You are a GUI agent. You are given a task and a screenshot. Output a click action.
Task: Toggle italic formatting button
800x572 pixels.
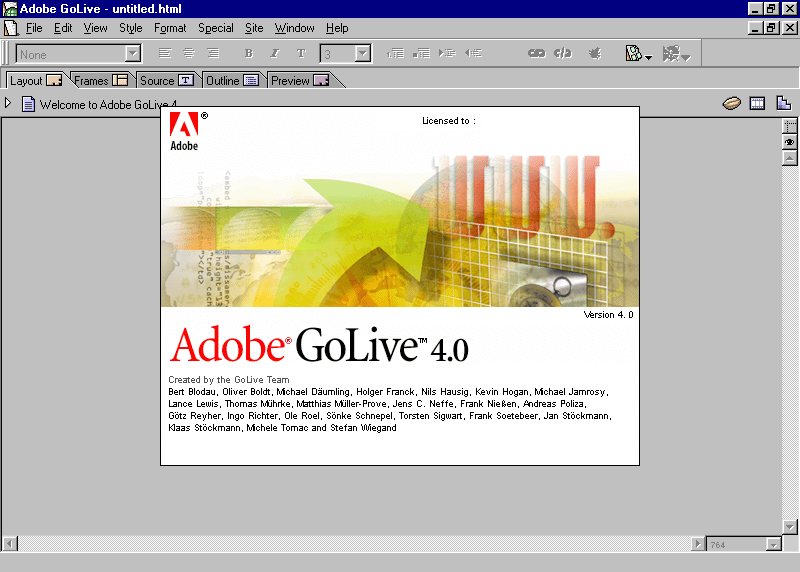[275, 53]
